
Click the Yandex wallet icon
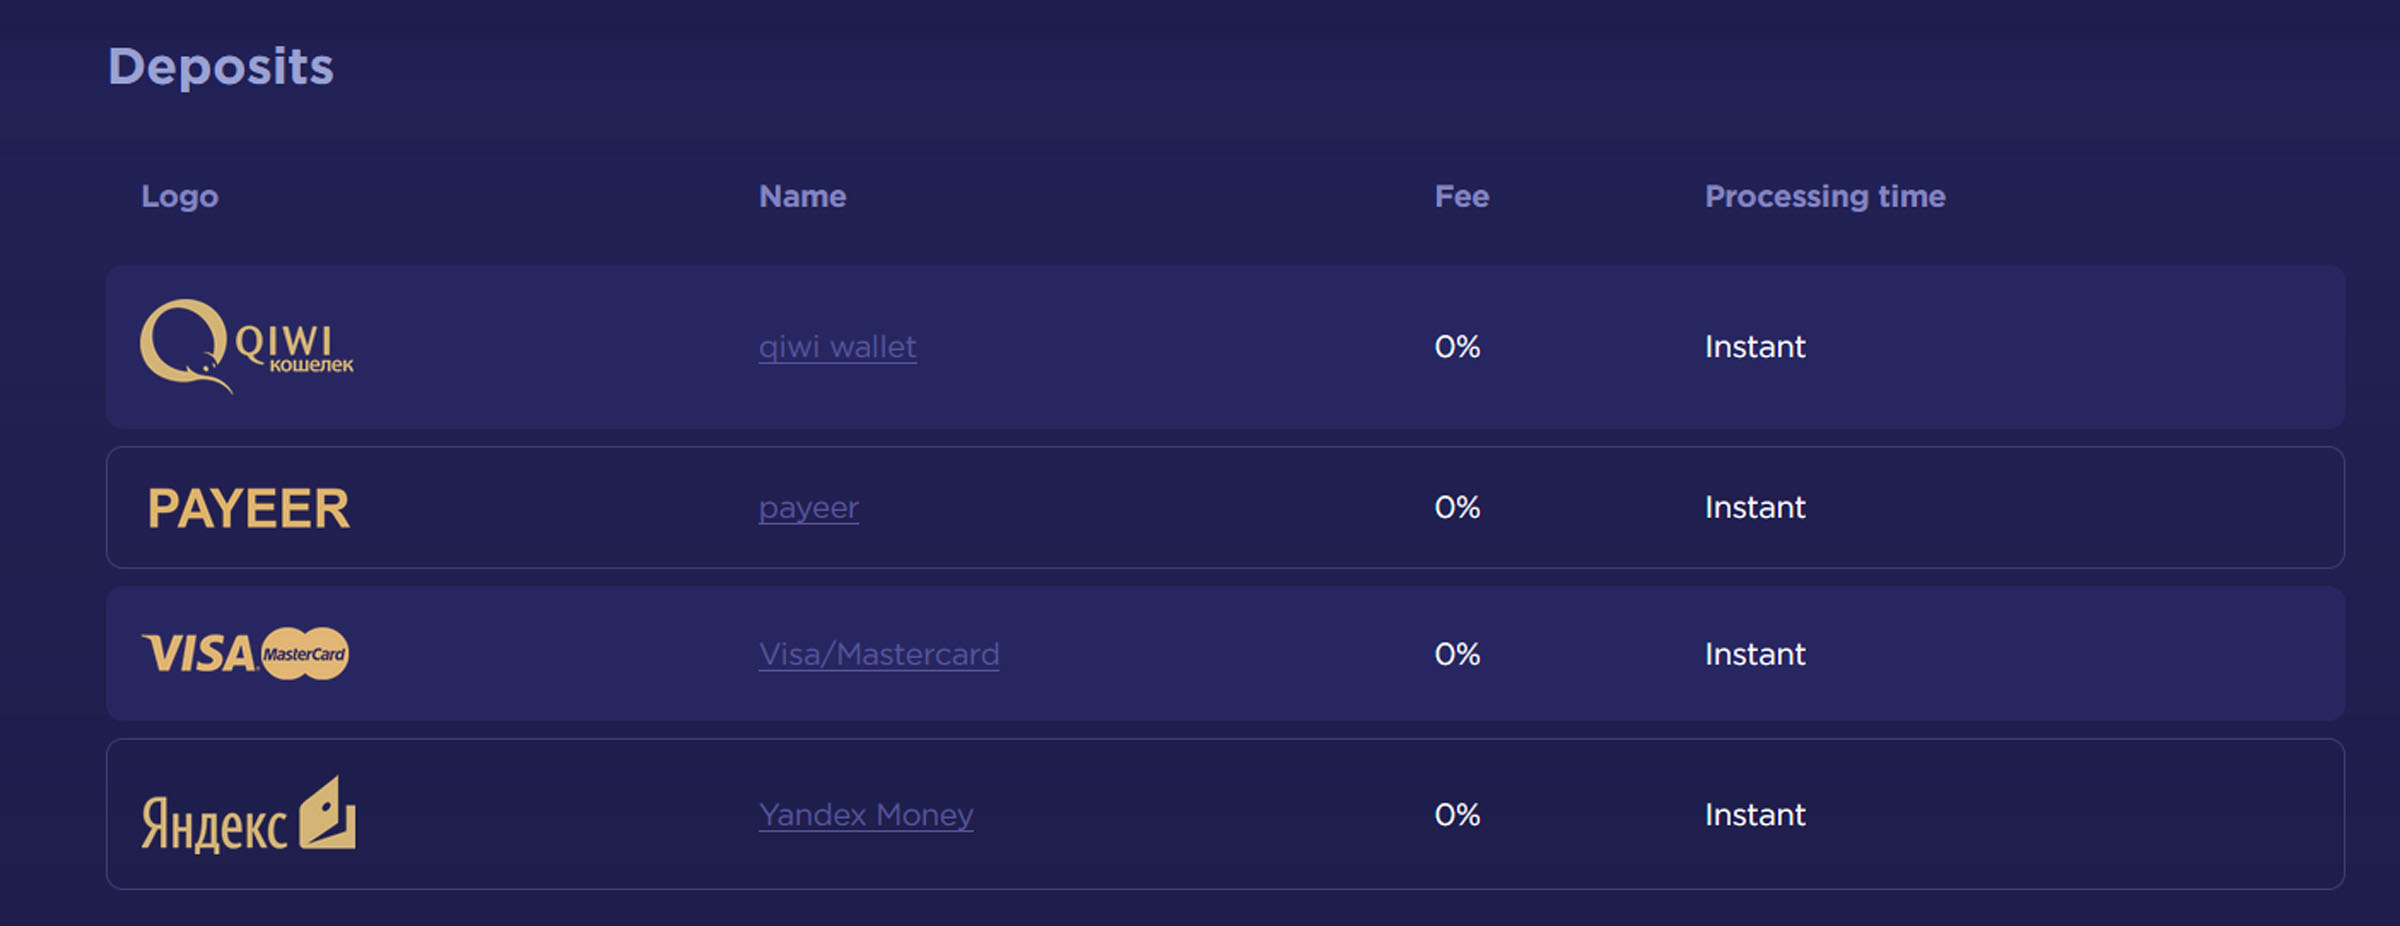[x=327, y=813]
